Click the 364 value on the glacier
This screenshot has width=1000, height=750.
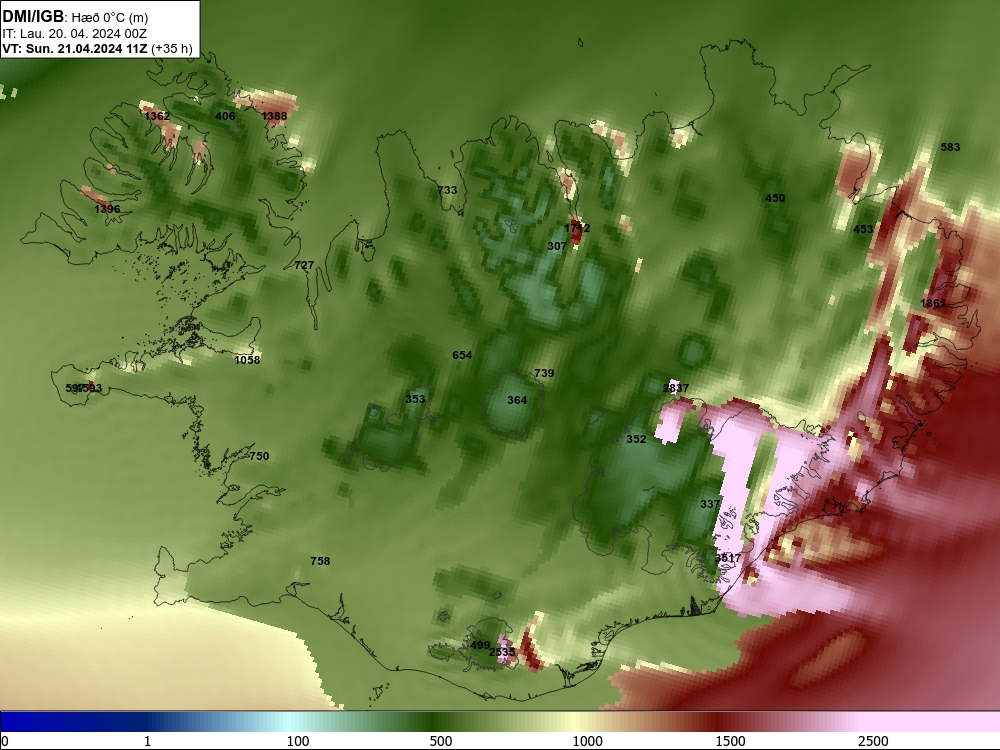click(517, 400)
